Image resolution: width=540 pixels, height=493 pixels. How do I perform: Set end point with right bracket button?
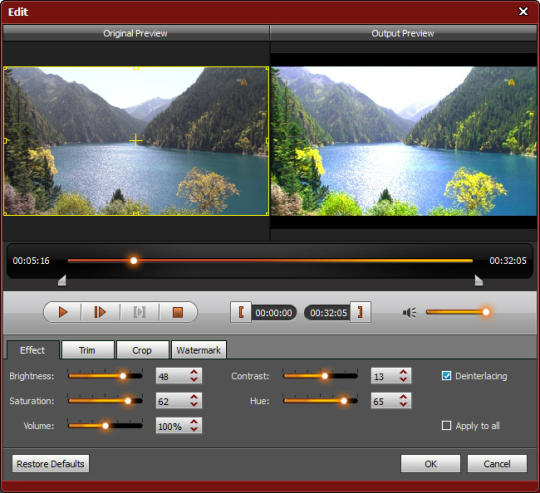point(360,312)
